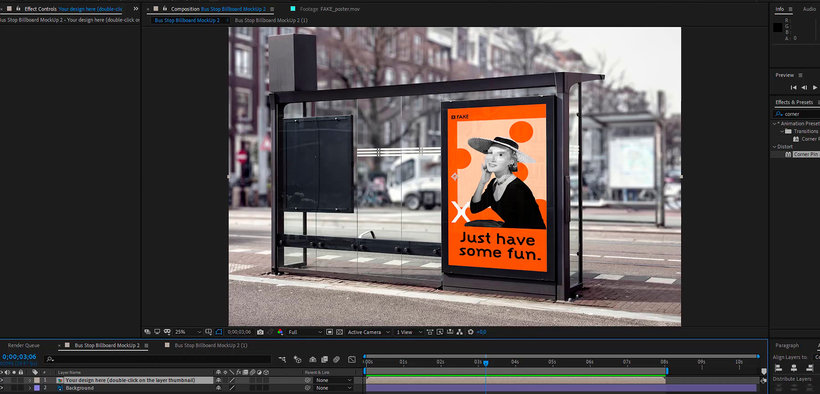
Task: Click the Toggle Pixel Aspect Ratio Correction icon
Action: point(430,332)
